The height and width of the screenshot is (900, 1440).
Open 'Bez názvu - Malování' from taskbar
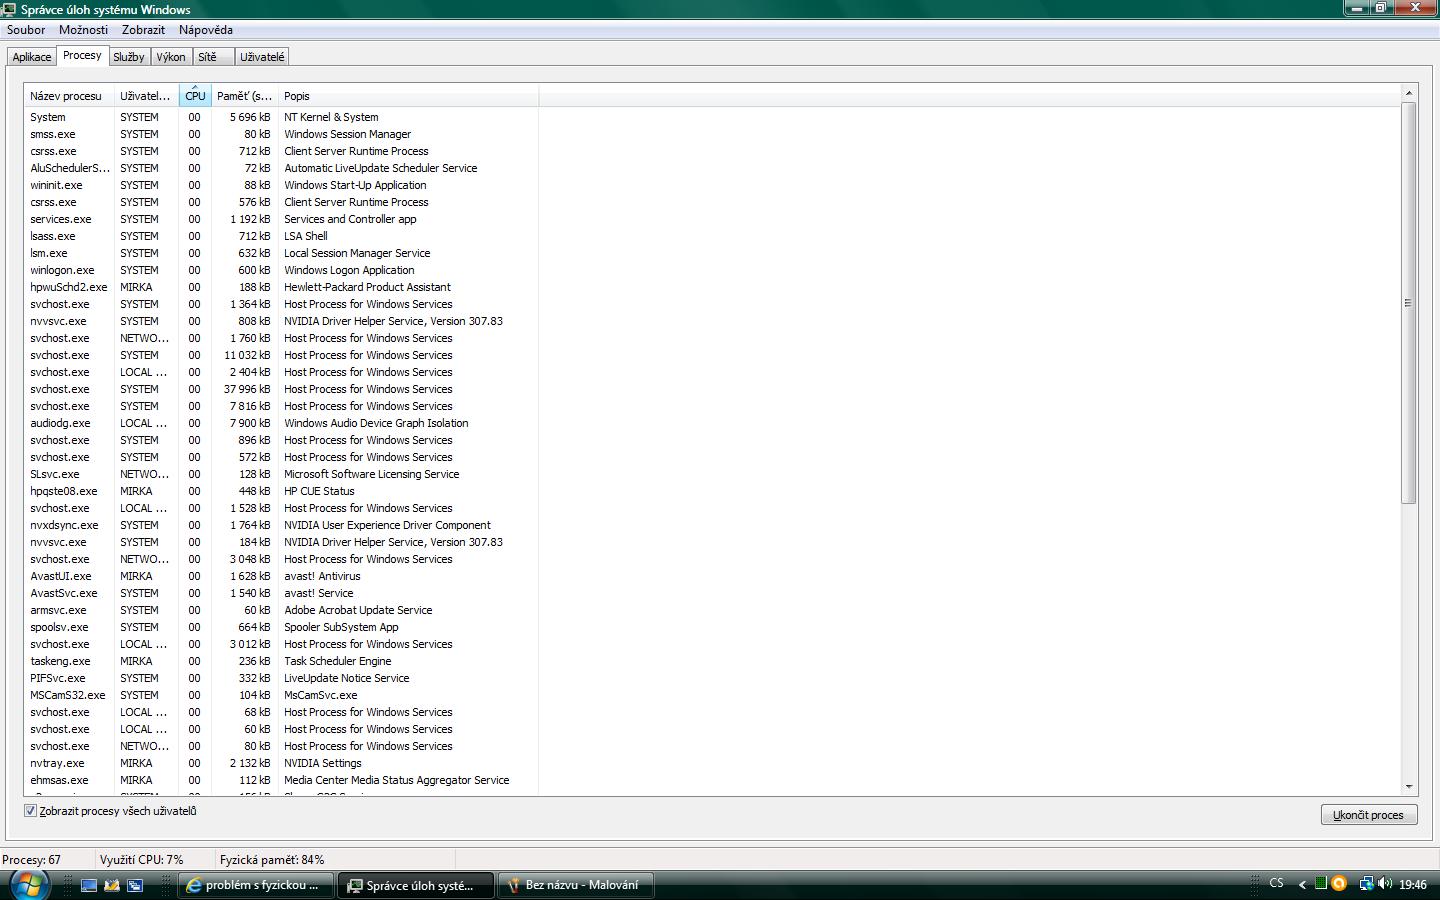coord(576,885)
